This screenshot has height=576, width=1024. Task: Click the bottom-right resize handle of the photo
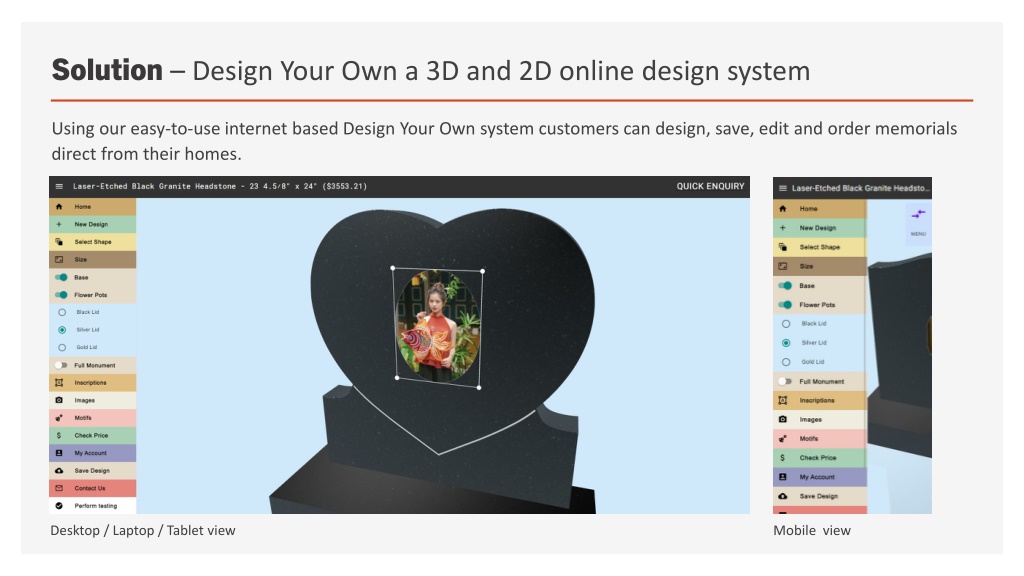click(x=479, y=388)
